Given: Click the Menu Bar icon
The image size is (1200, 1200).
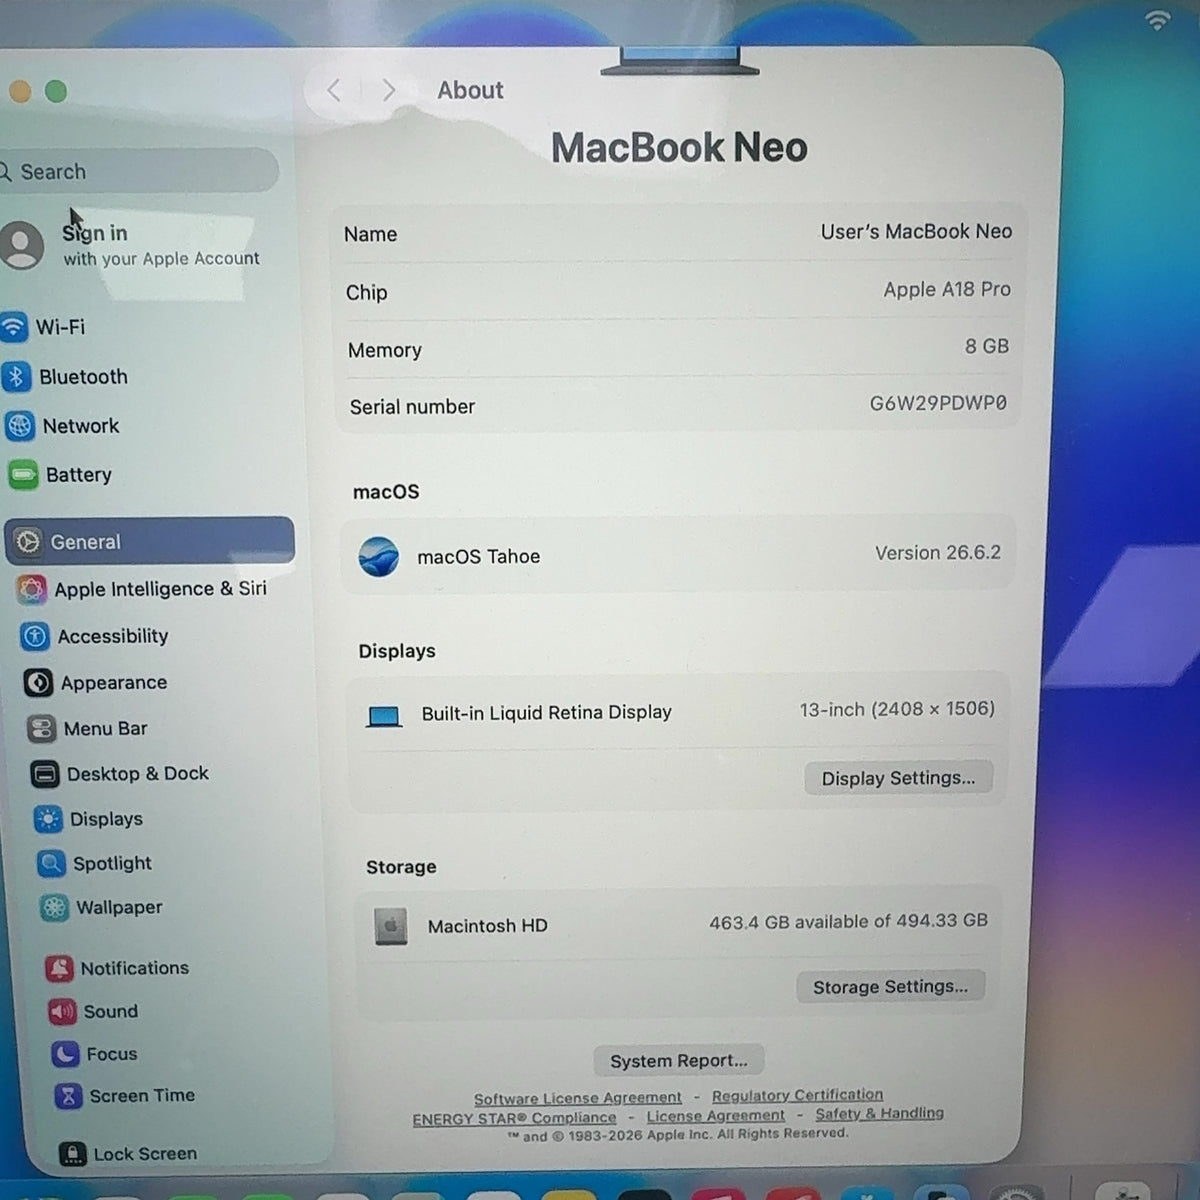Looking at the screenshot, I should pos(41,729).
